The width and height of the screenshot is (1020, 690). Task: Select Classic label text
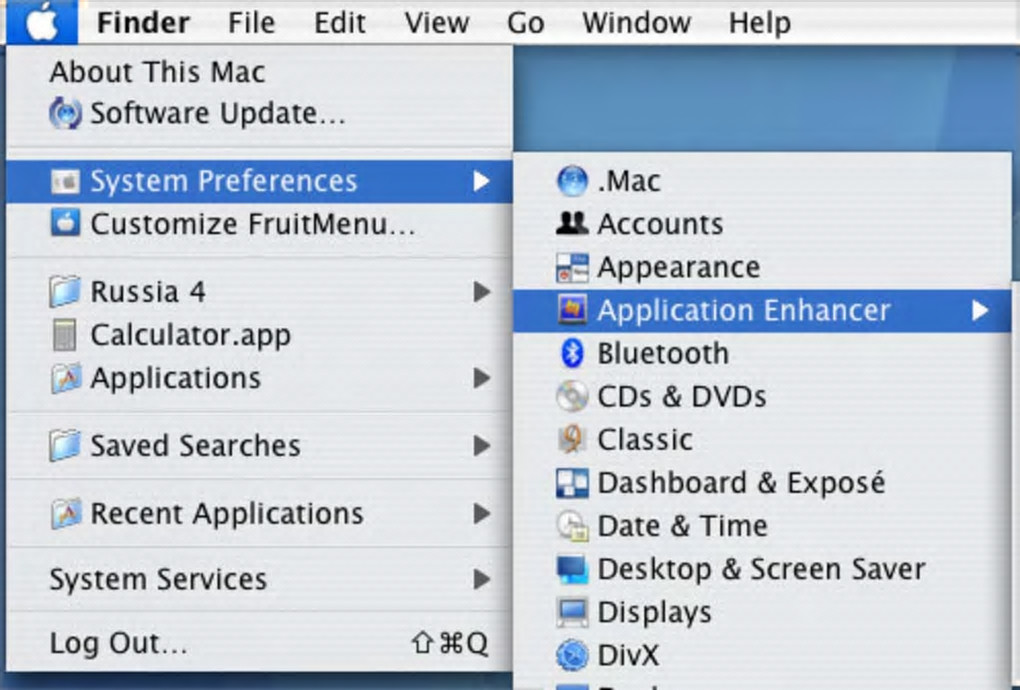(645, 440)
